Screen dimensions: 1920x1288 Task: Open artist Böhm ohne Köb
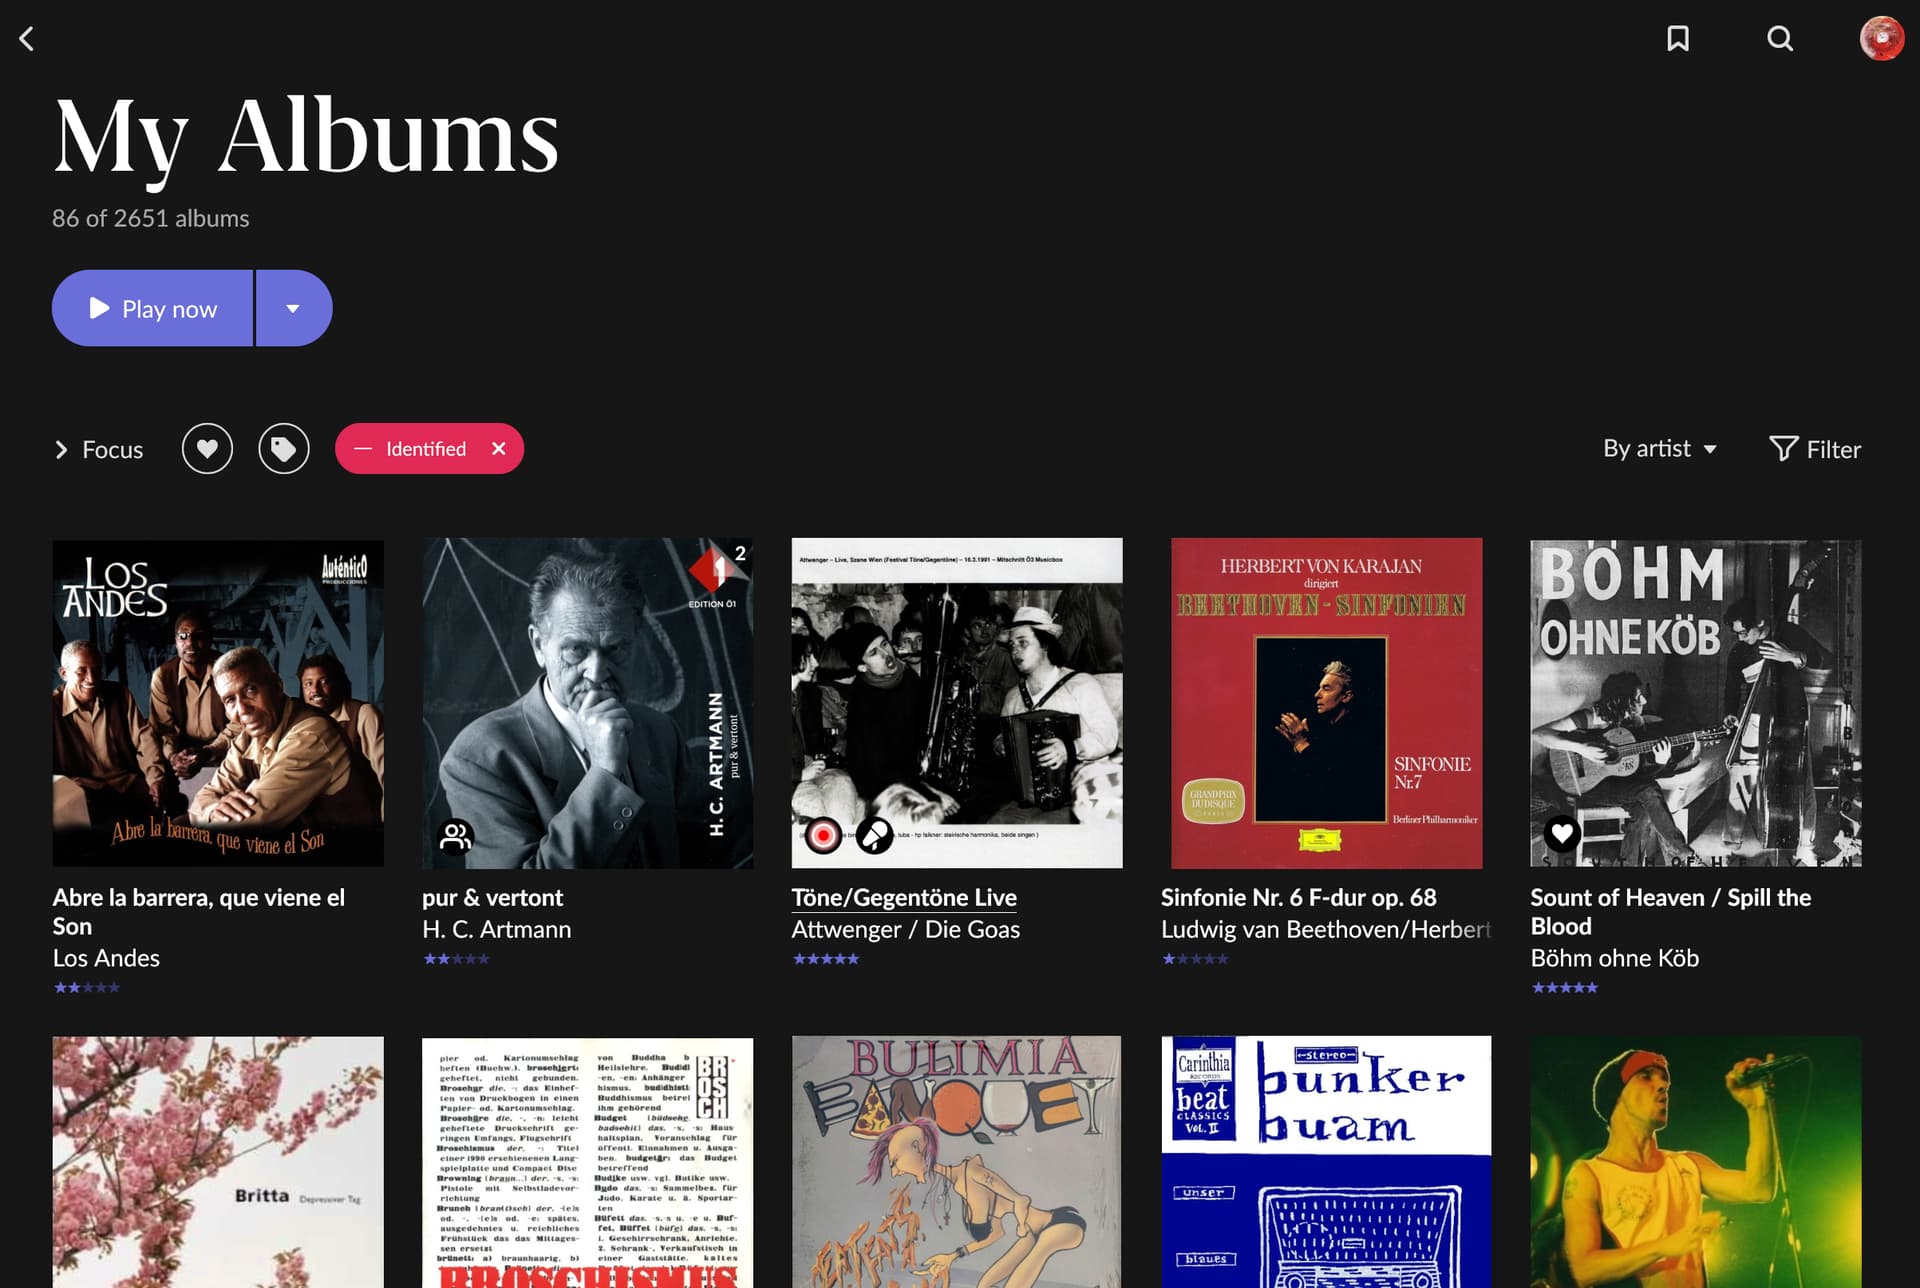1614,958
